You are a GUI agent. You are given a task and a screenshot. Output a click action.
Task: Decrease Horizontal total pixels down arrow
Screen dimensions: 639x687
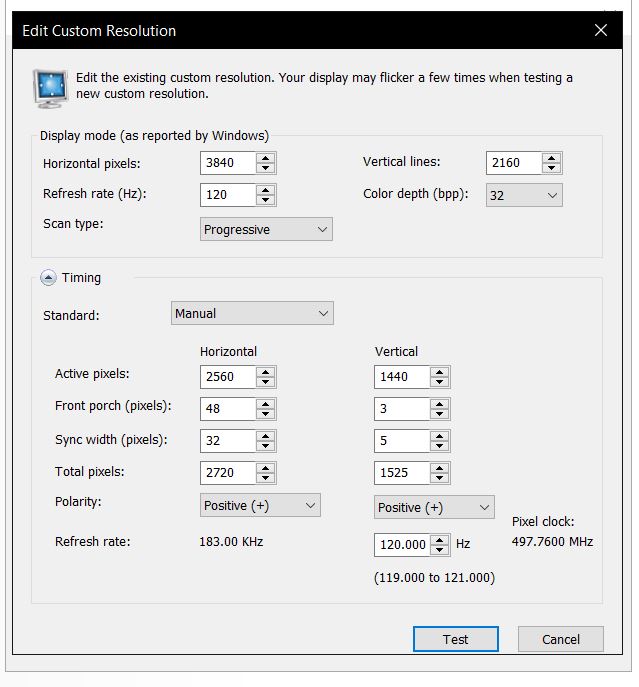pyautogui.click(x=266, y=478)
